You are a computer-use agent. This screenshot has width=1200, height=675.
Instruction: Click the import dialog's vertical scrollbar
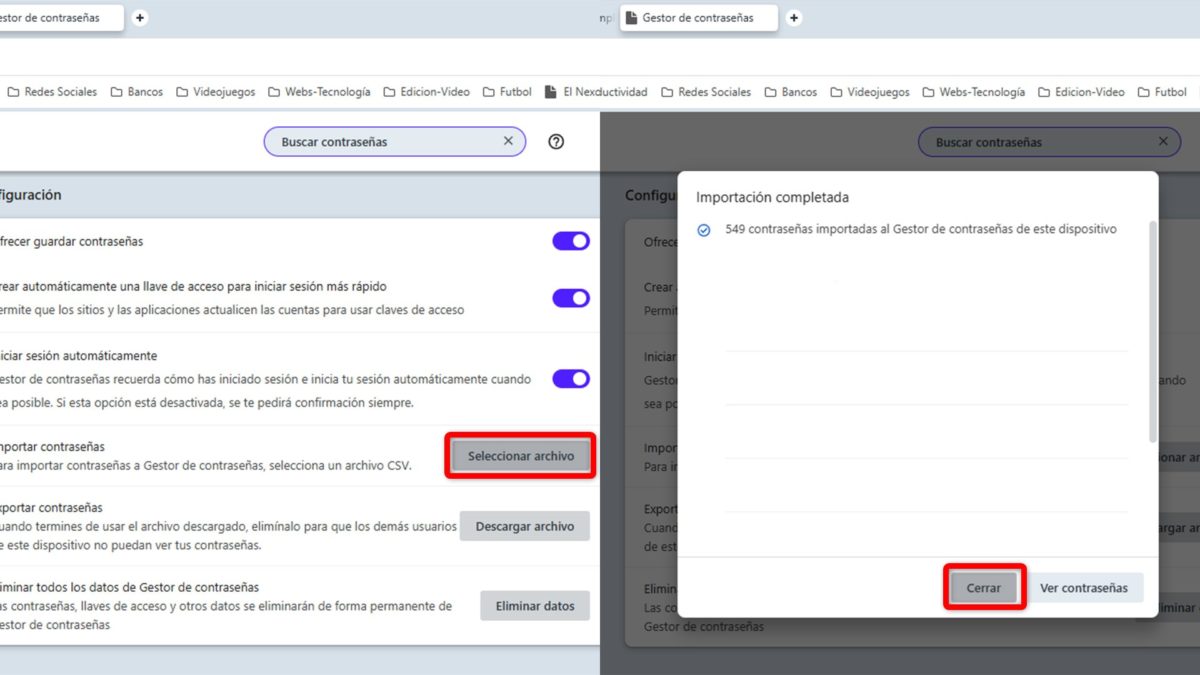[1152, 330]
